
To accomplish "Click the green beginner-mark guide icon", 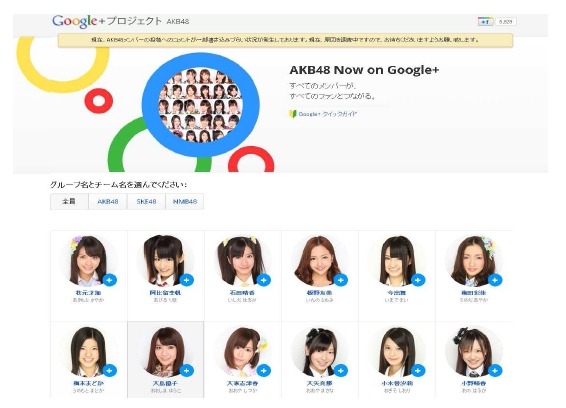I will (x=292, y=114).
